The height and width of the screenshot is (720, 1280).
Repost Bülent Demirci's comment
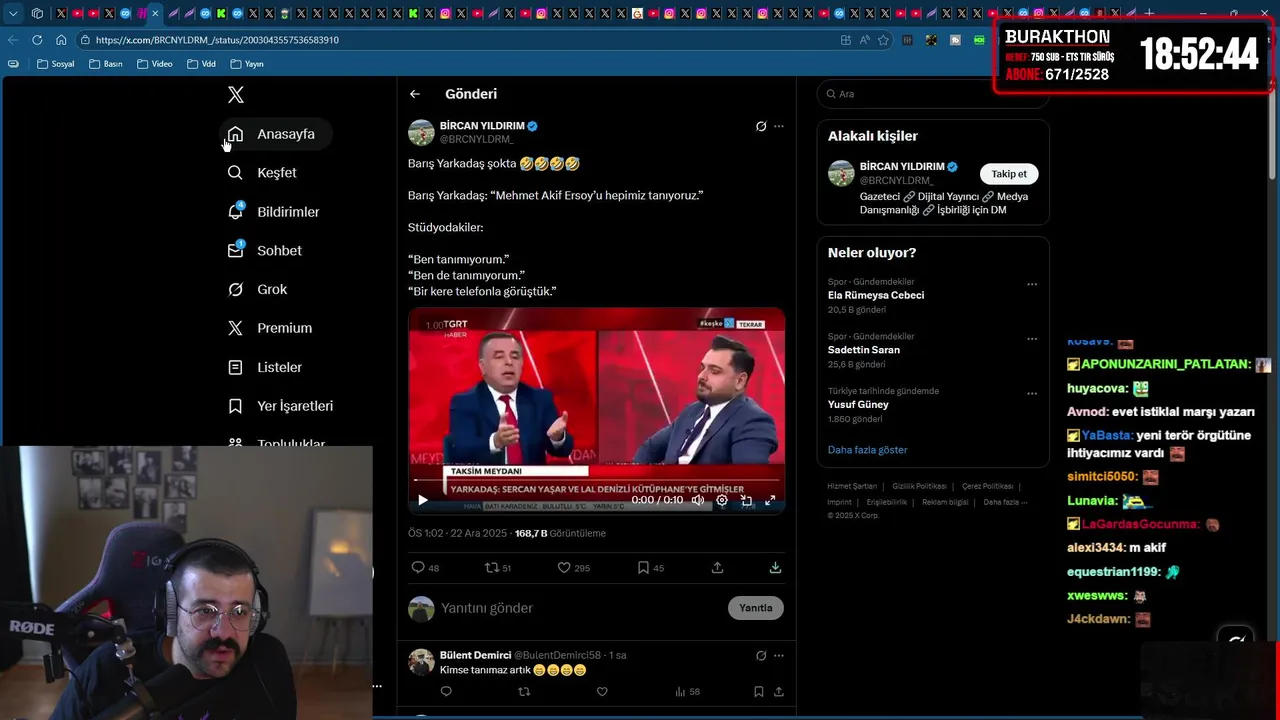pyautogui.click(x=524, y=691)
